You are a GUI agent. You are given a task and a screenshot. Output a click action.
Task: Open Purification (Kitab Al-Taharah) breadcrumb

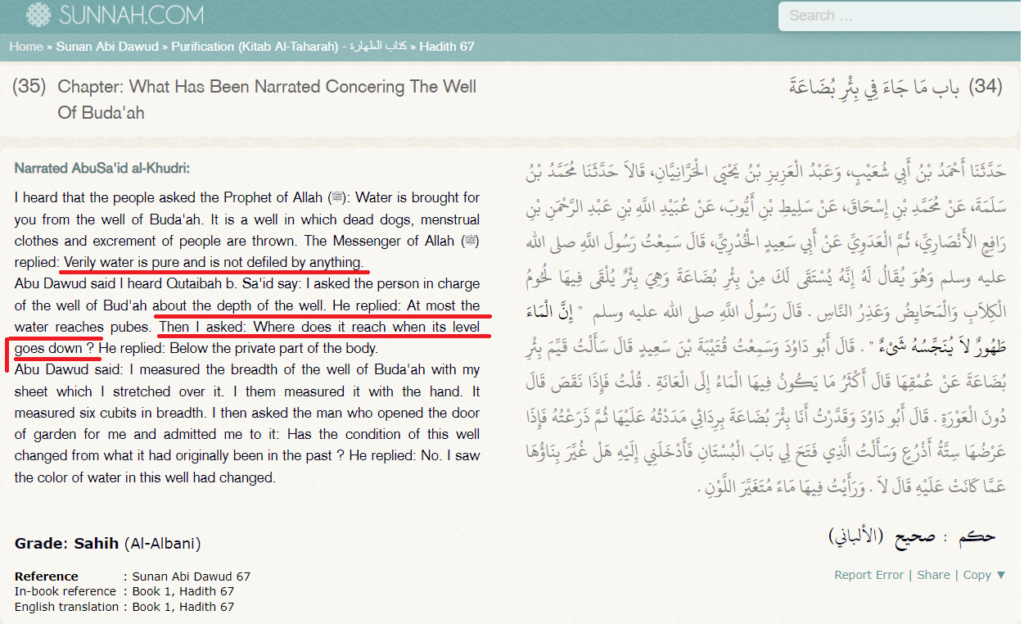click(x=289, y=46)
